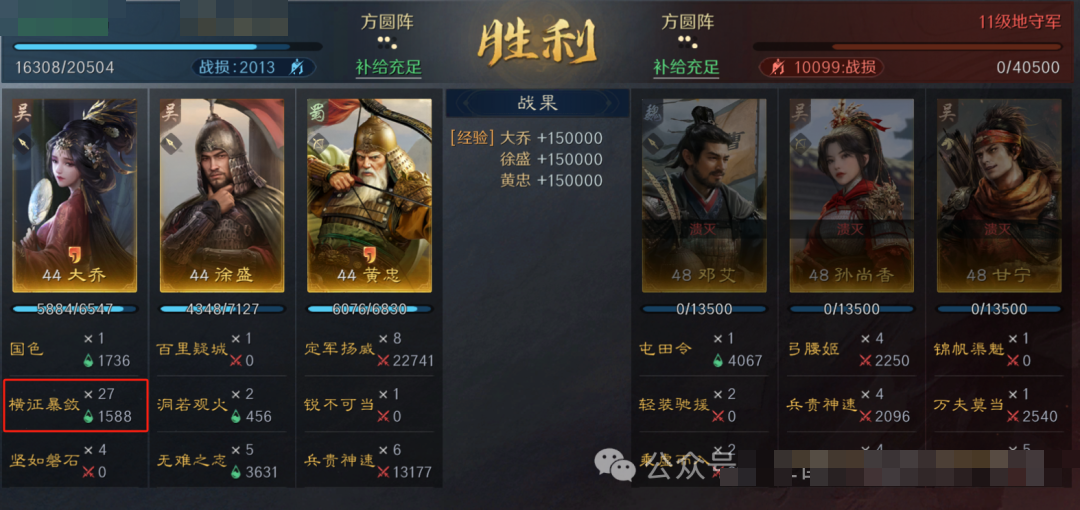The image size is (1080, 510).
Task: Click the highlighted 横征暴敛 skill entry
Action: pyautogui.click(x=76, y=405)
